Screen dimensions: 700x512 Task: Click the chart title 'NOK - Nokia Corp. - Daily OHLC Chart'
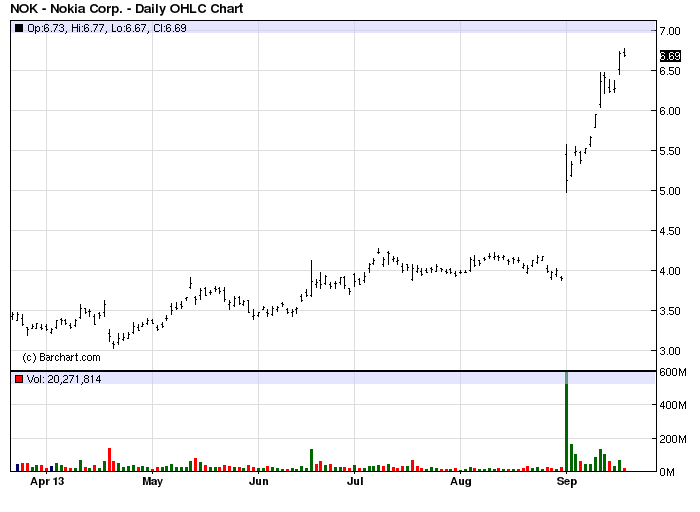click(127, 8)
